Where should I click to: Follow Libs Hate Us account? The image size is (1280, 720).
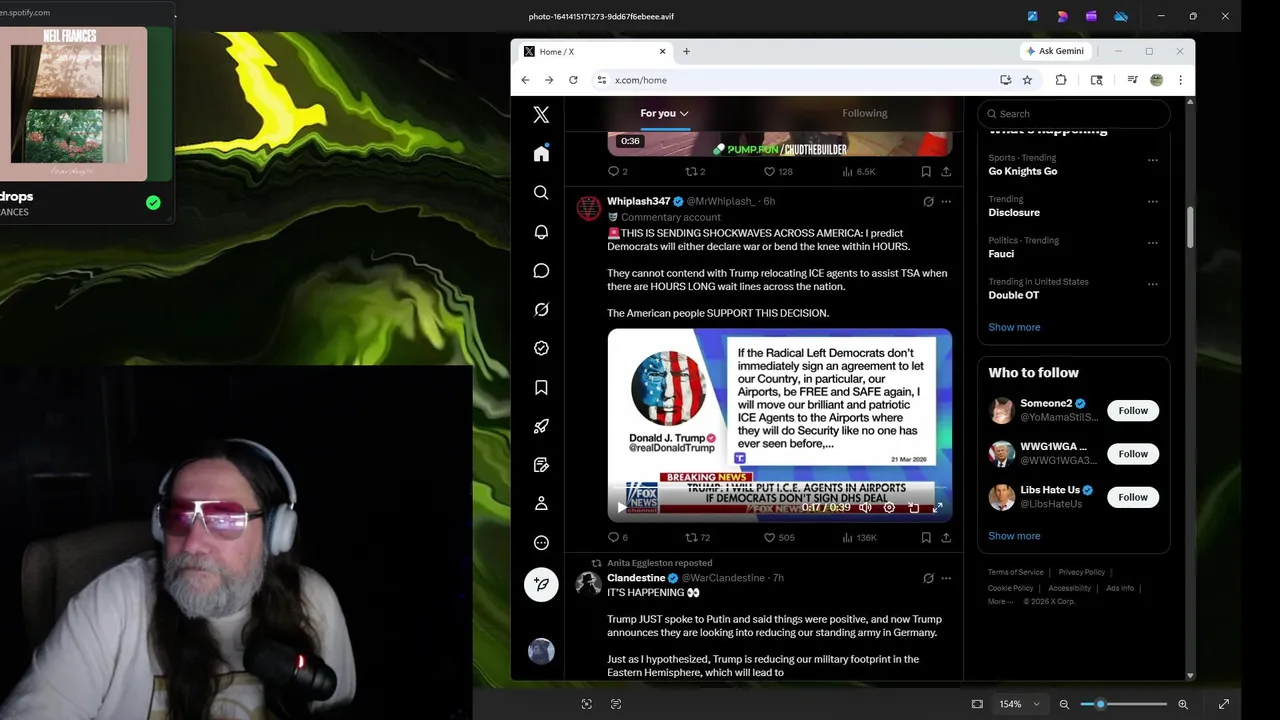[1133, 497]
